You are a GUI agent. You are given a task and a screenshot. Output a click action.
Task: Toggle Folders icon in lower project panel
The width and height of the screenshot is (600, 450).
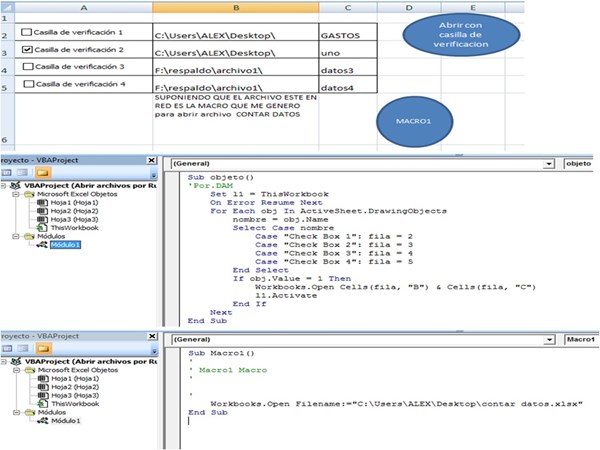coord(43,349)
